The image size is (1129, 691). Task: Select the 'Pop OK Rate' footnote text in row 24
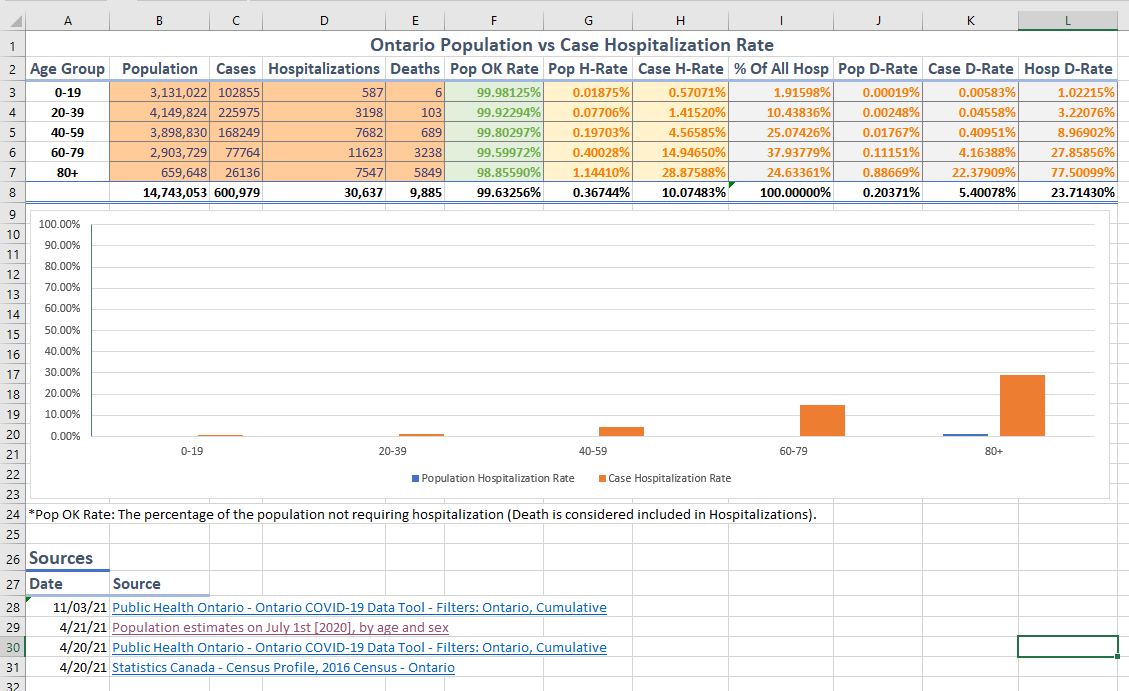pos(422,515)
